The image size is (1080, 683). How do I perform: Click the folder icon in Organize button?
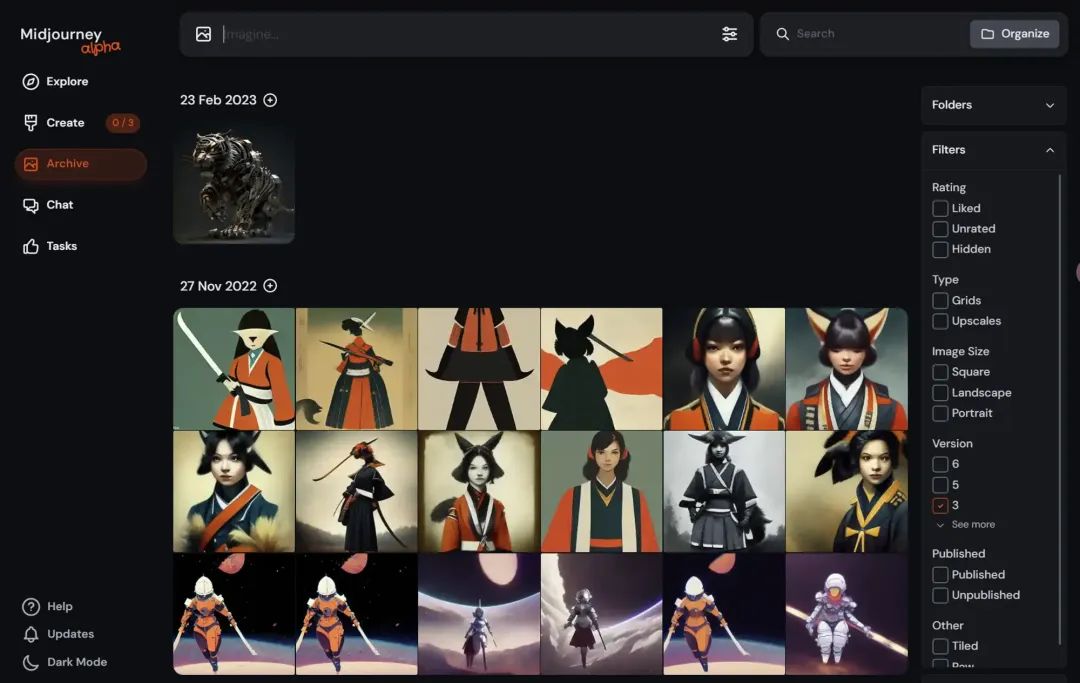[987, 34]
